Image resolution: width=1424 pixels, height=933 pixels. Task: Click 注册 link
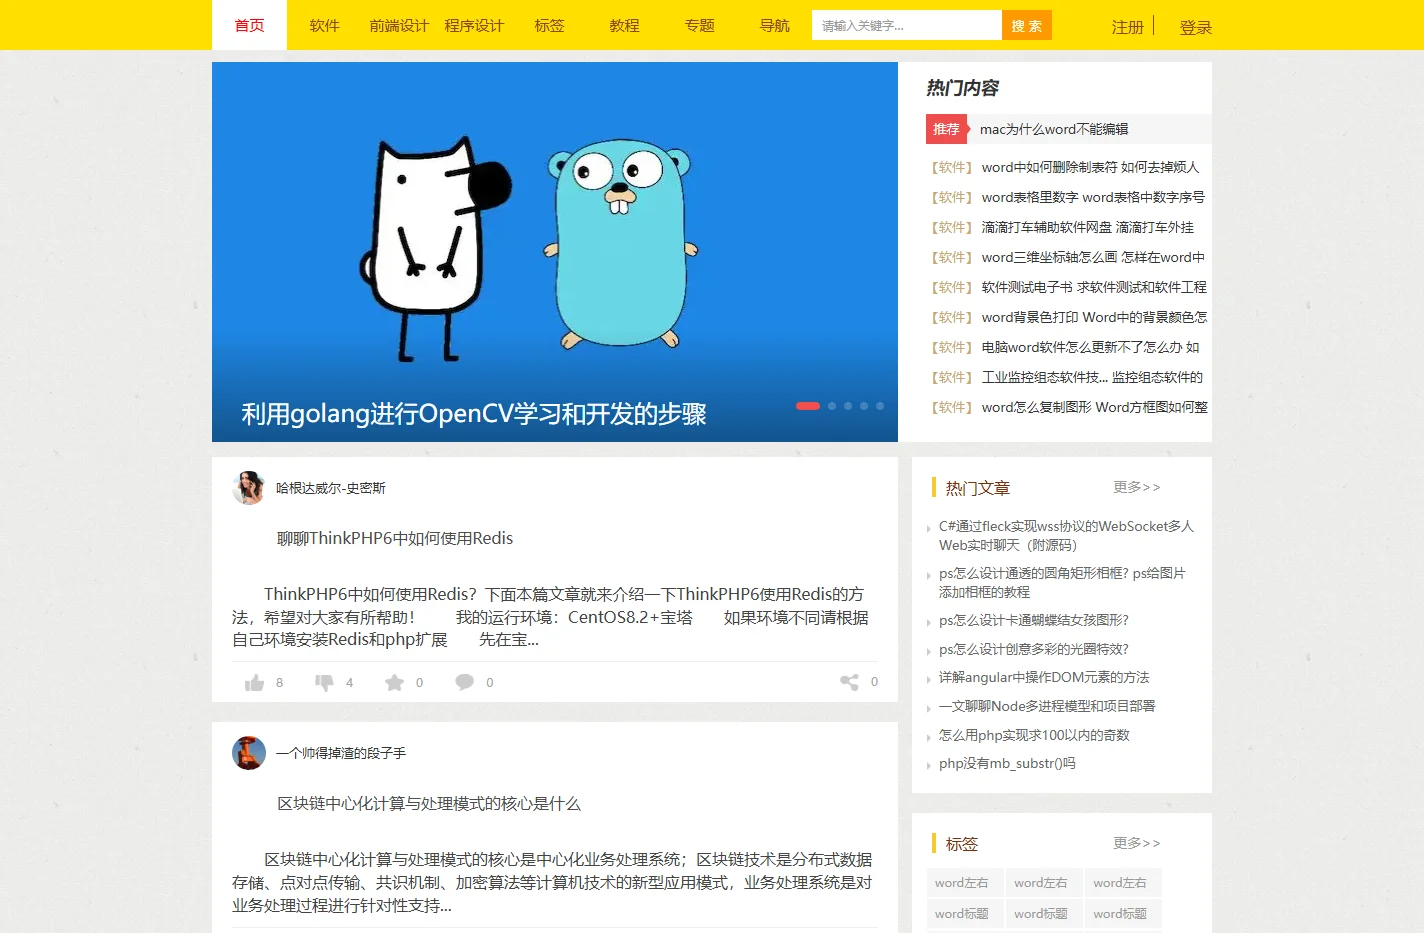tap(1127, 27)
